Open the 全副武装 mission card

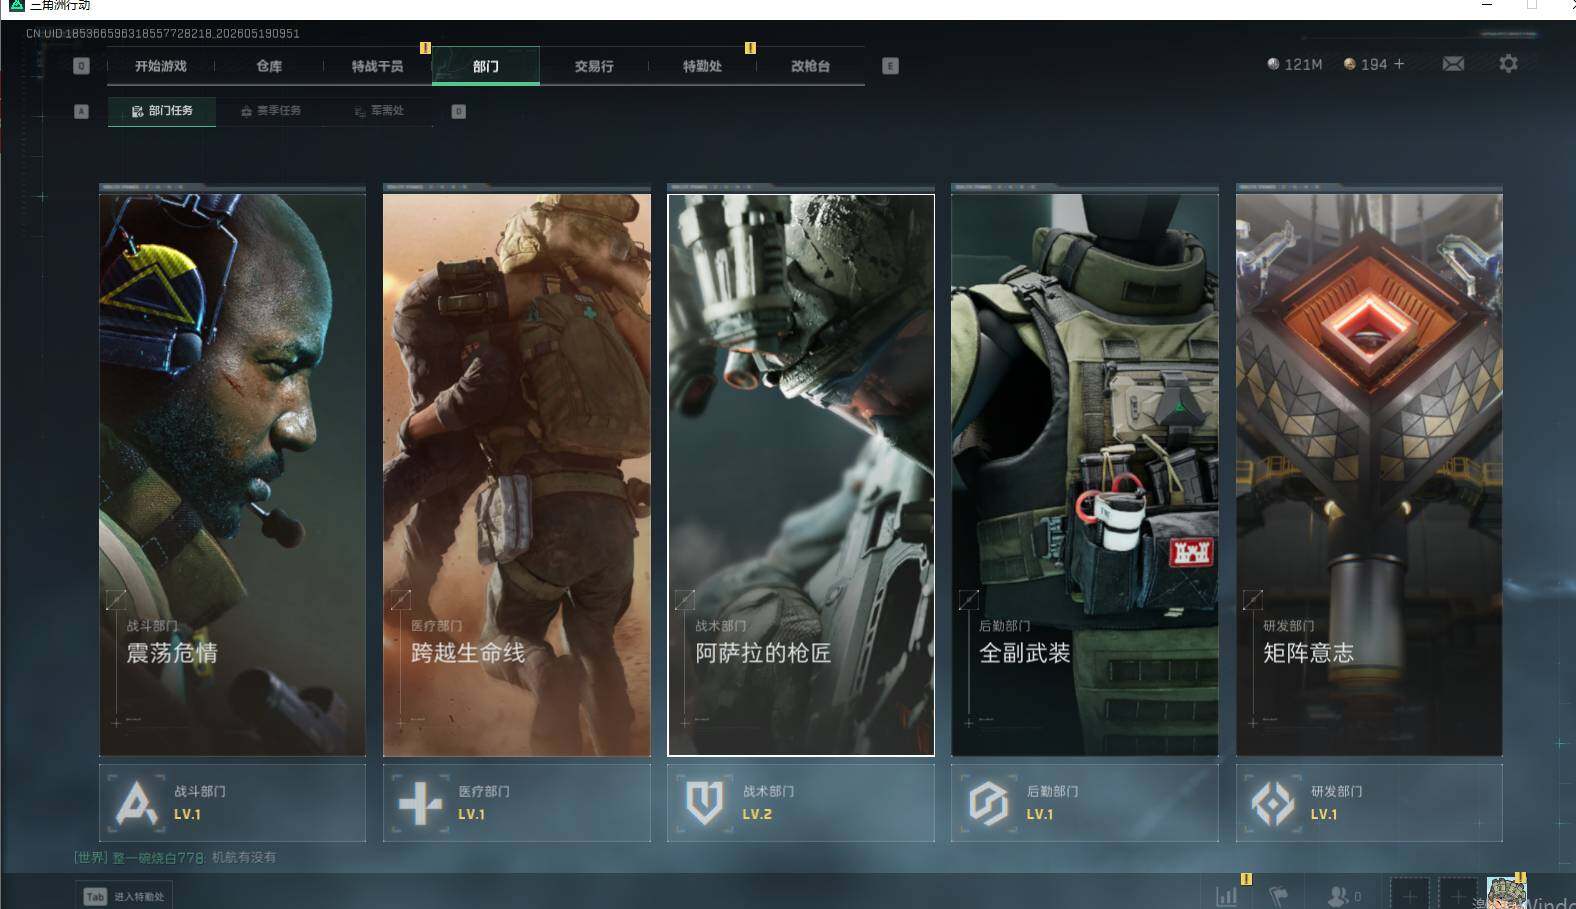[x=1085, y=475]
